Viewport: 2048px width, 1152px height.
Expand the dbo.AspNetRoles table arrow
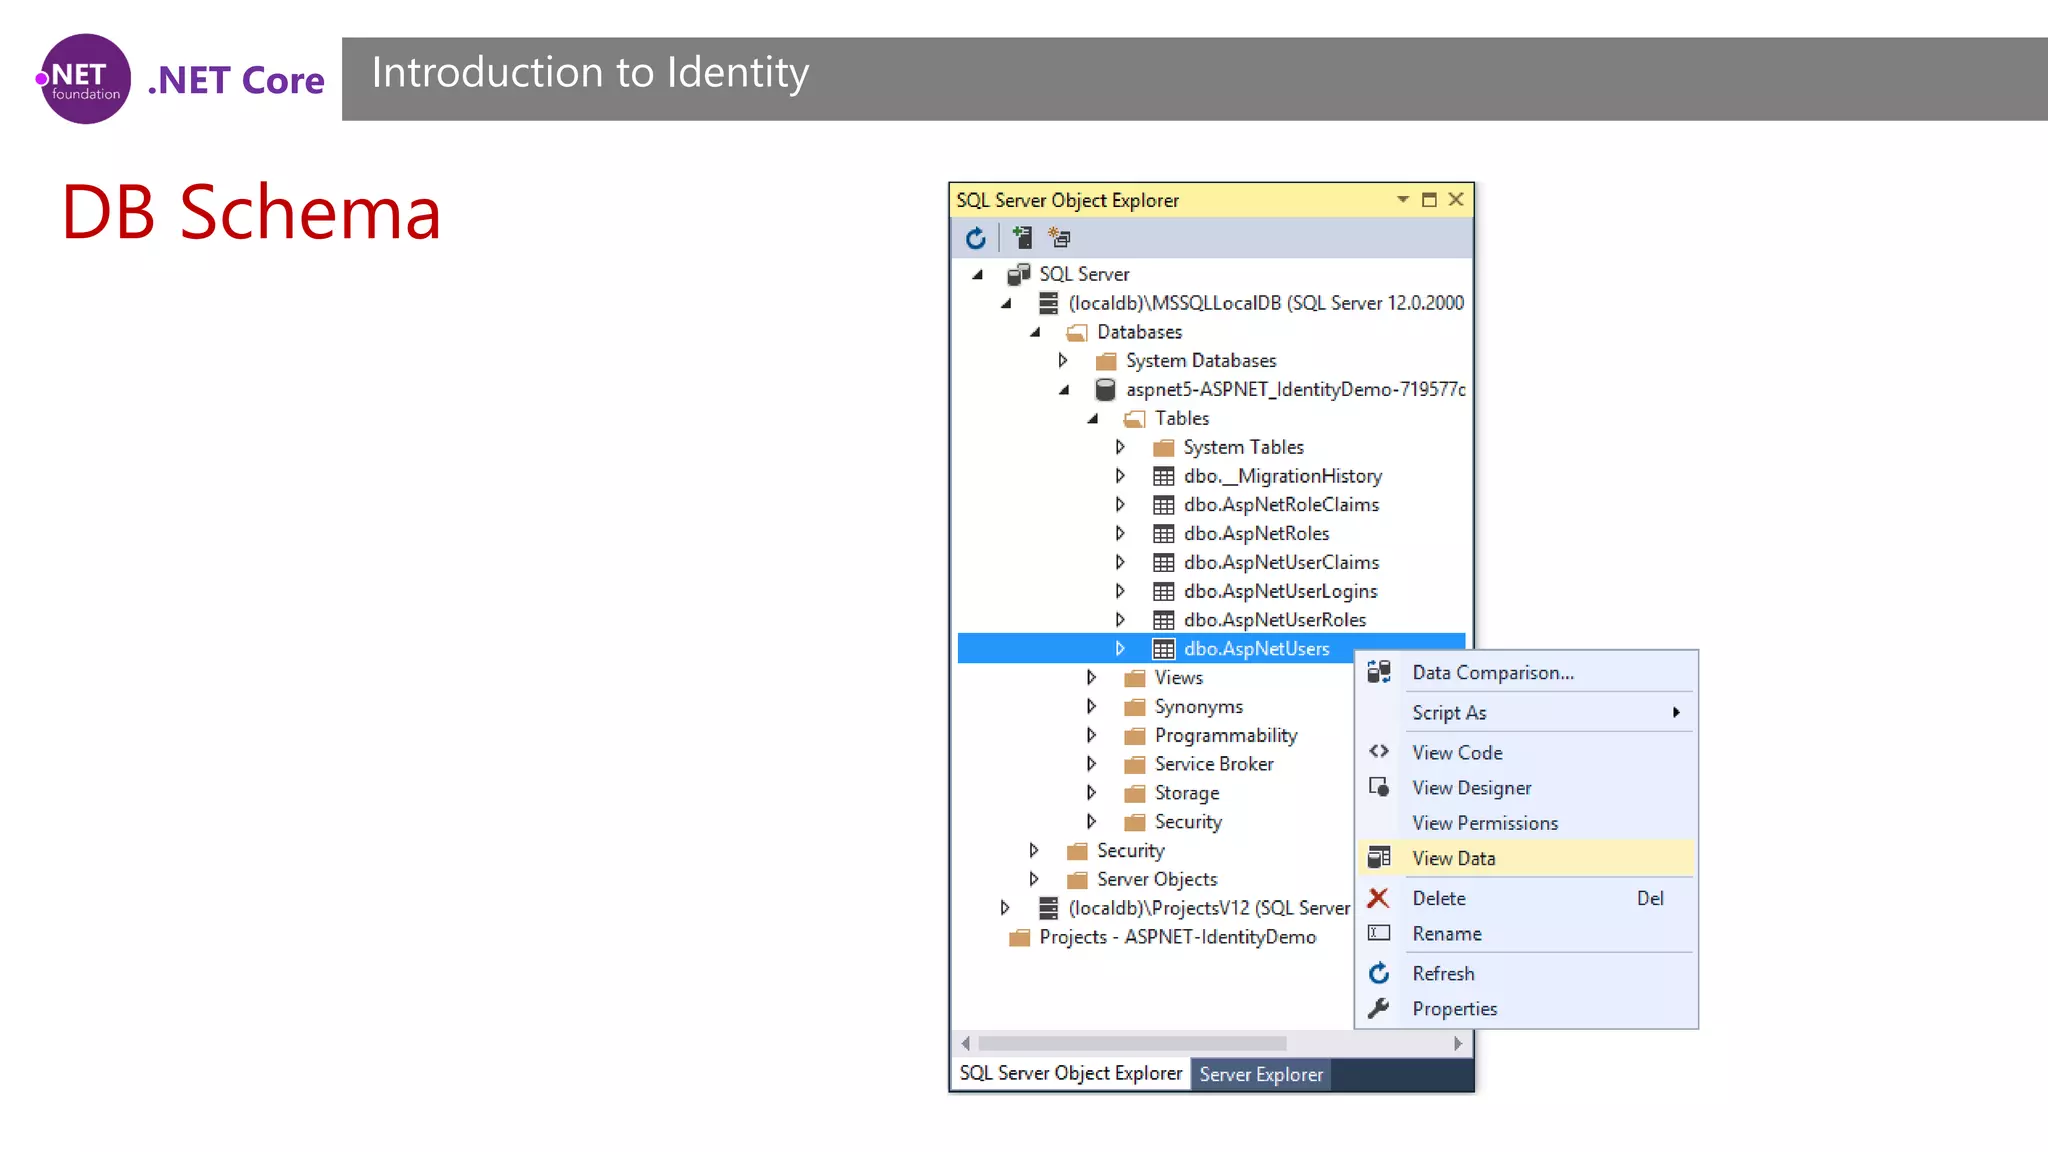click(x=1120, y=534)
